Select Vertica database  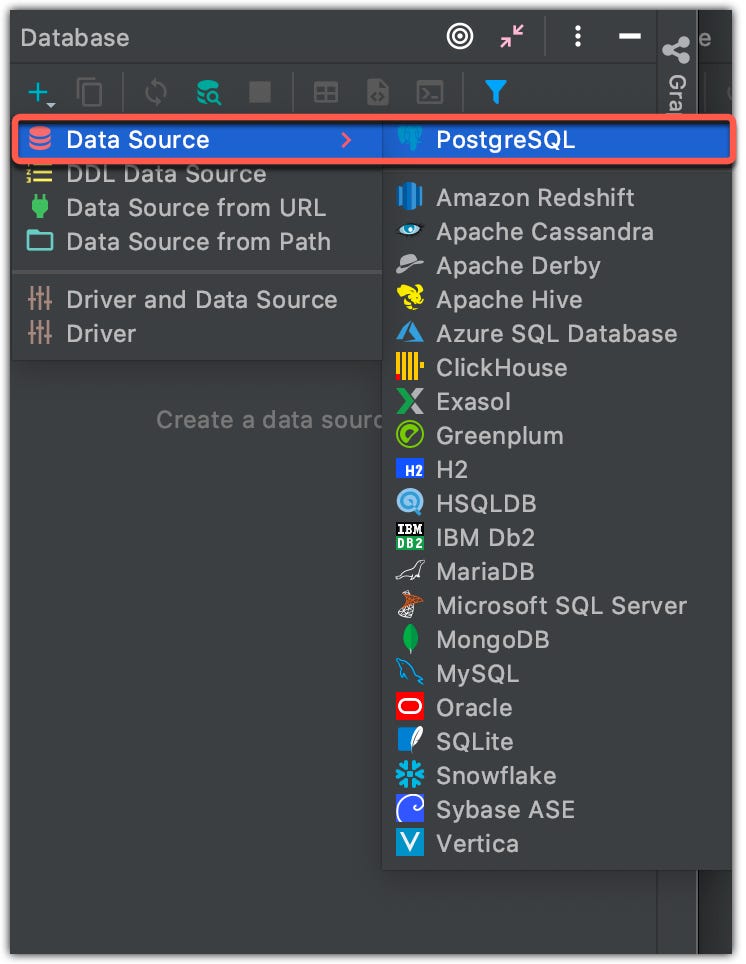pos(556,844)
